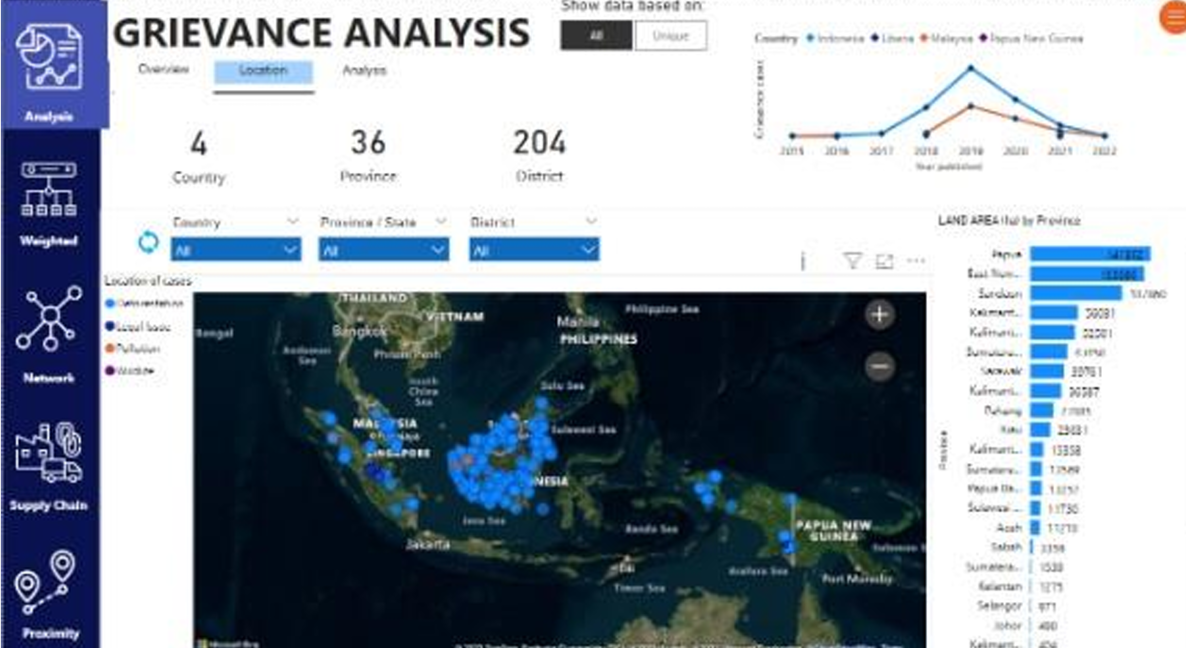Open the Supply Chain page icon

[x=48, y=452]
